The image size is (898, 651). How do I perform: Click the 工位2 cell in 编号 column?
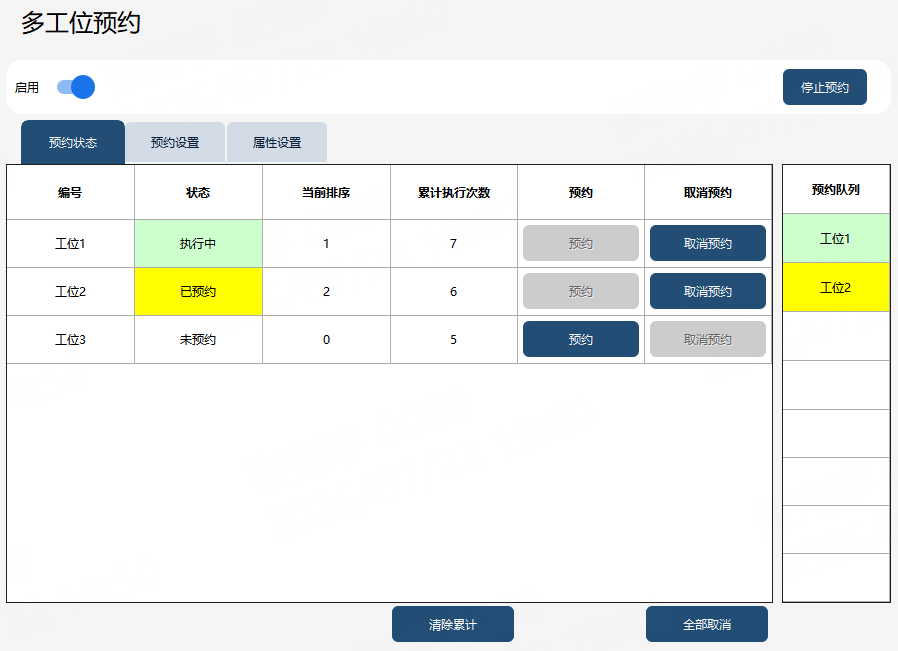point(70,291)
